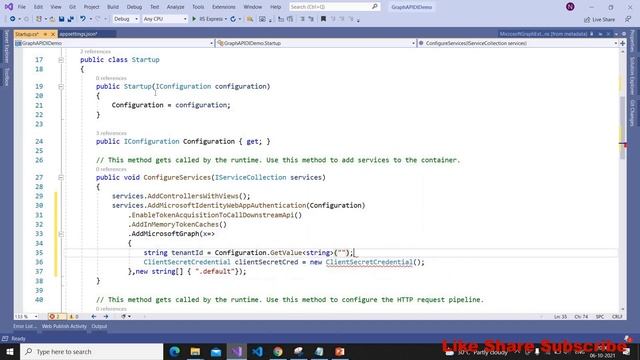Open the Error List panel tab

24,326
